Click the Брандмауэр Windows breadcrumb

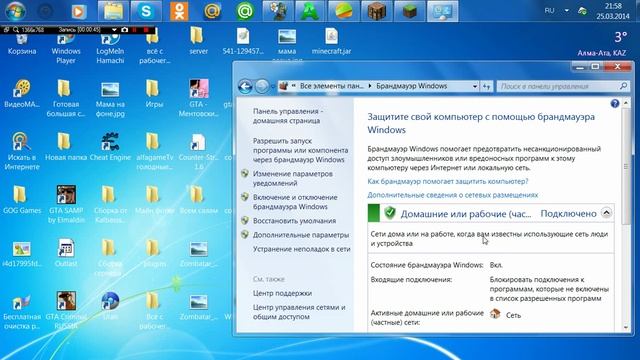pos(411,86)
